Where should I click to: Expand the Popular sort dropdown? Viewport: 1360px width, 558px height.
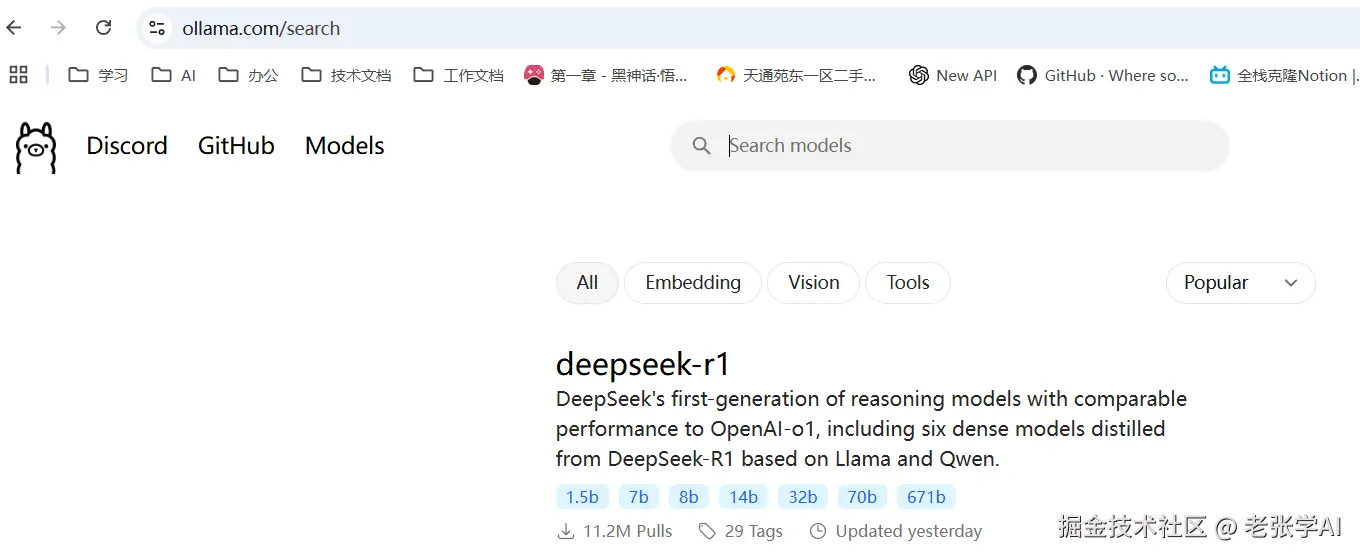point(1240,283)
